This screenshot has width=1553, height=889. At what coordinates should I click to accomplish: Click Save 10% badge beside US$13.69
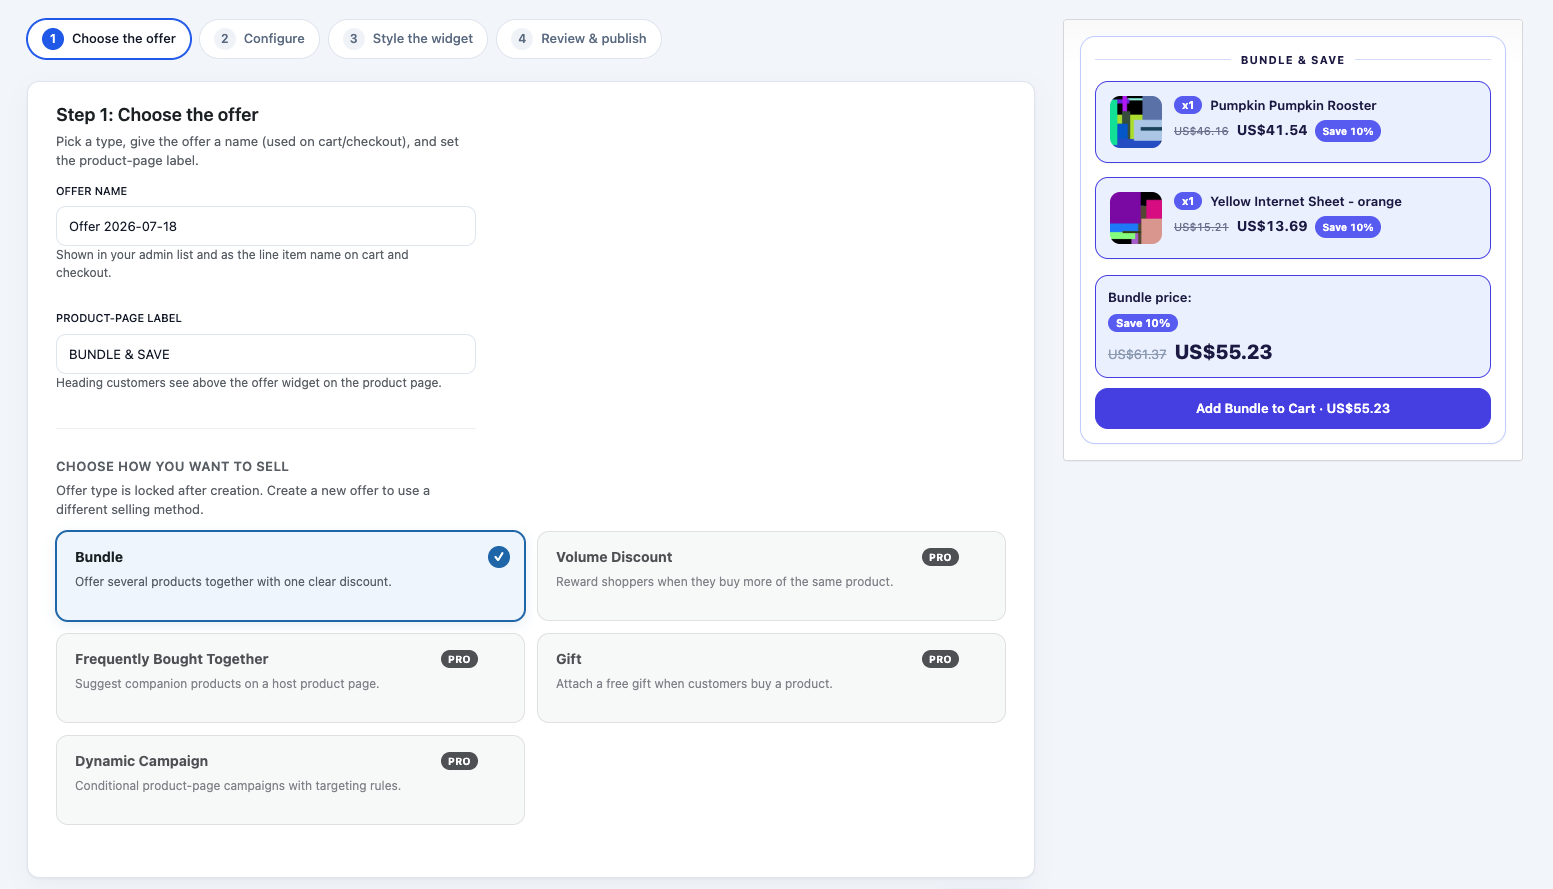coord(1348,227)
